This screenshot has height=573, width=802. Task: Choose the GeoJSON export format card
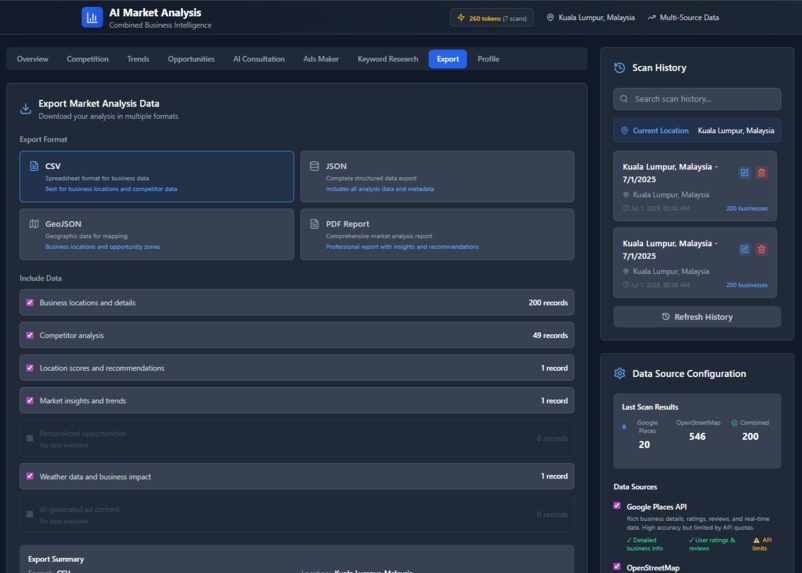pos(157,234)
